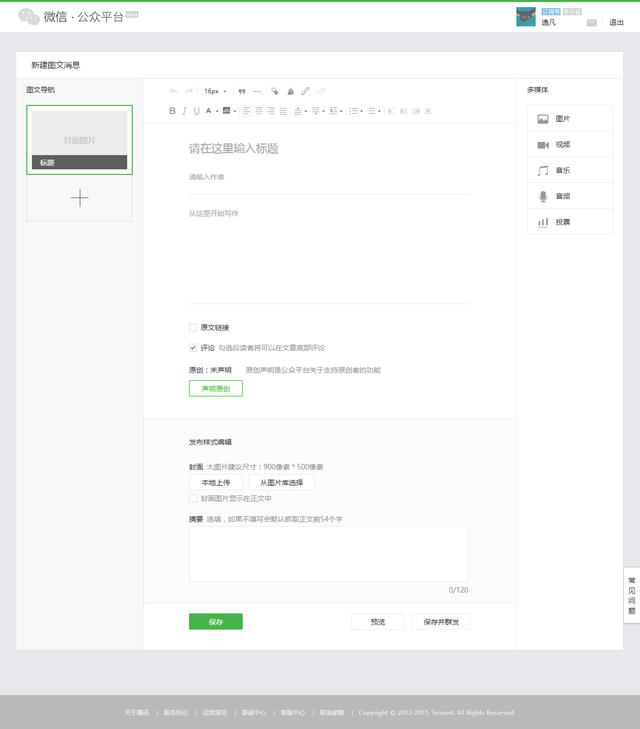
Task: Insert a blockquote in the article
Action: [242, 91]
